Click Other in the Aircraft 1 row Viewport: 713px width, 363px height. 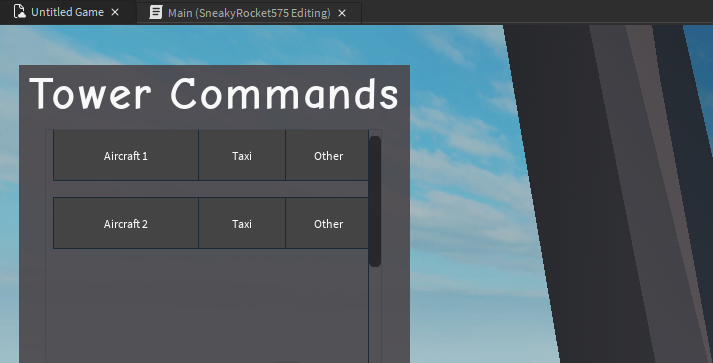[x=327, y=156]
